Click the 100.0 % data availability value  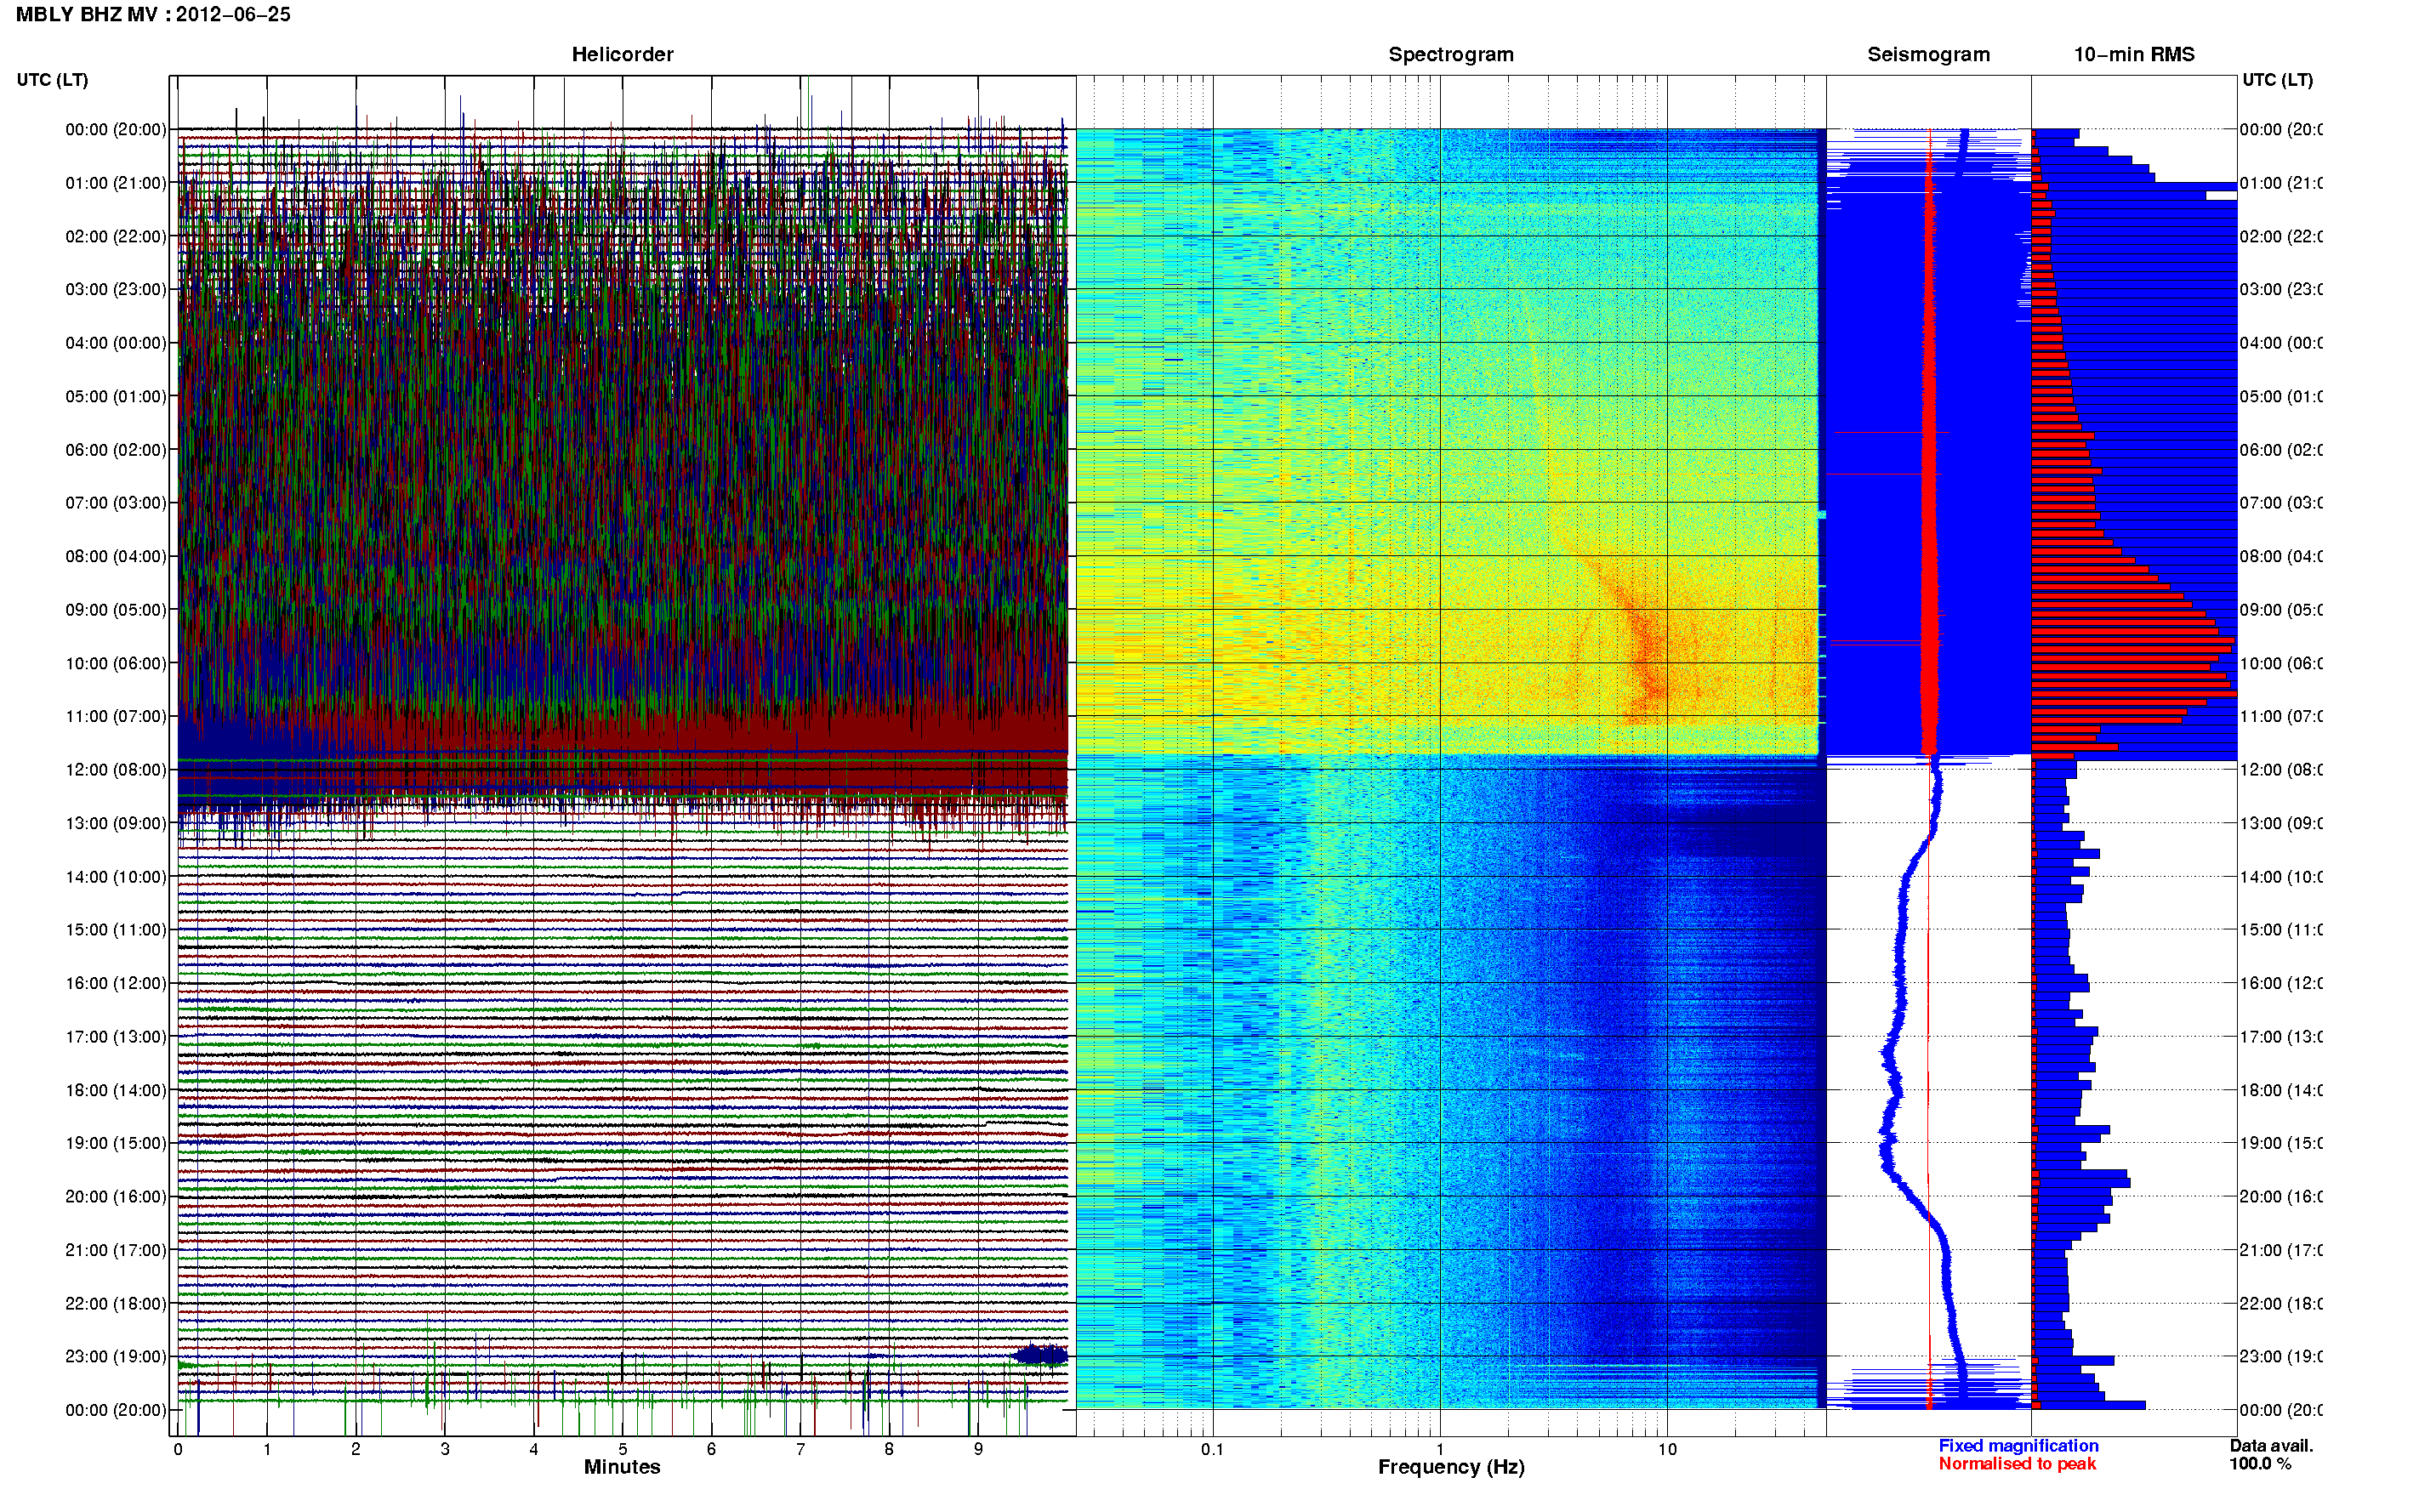click(2260, 1464)
